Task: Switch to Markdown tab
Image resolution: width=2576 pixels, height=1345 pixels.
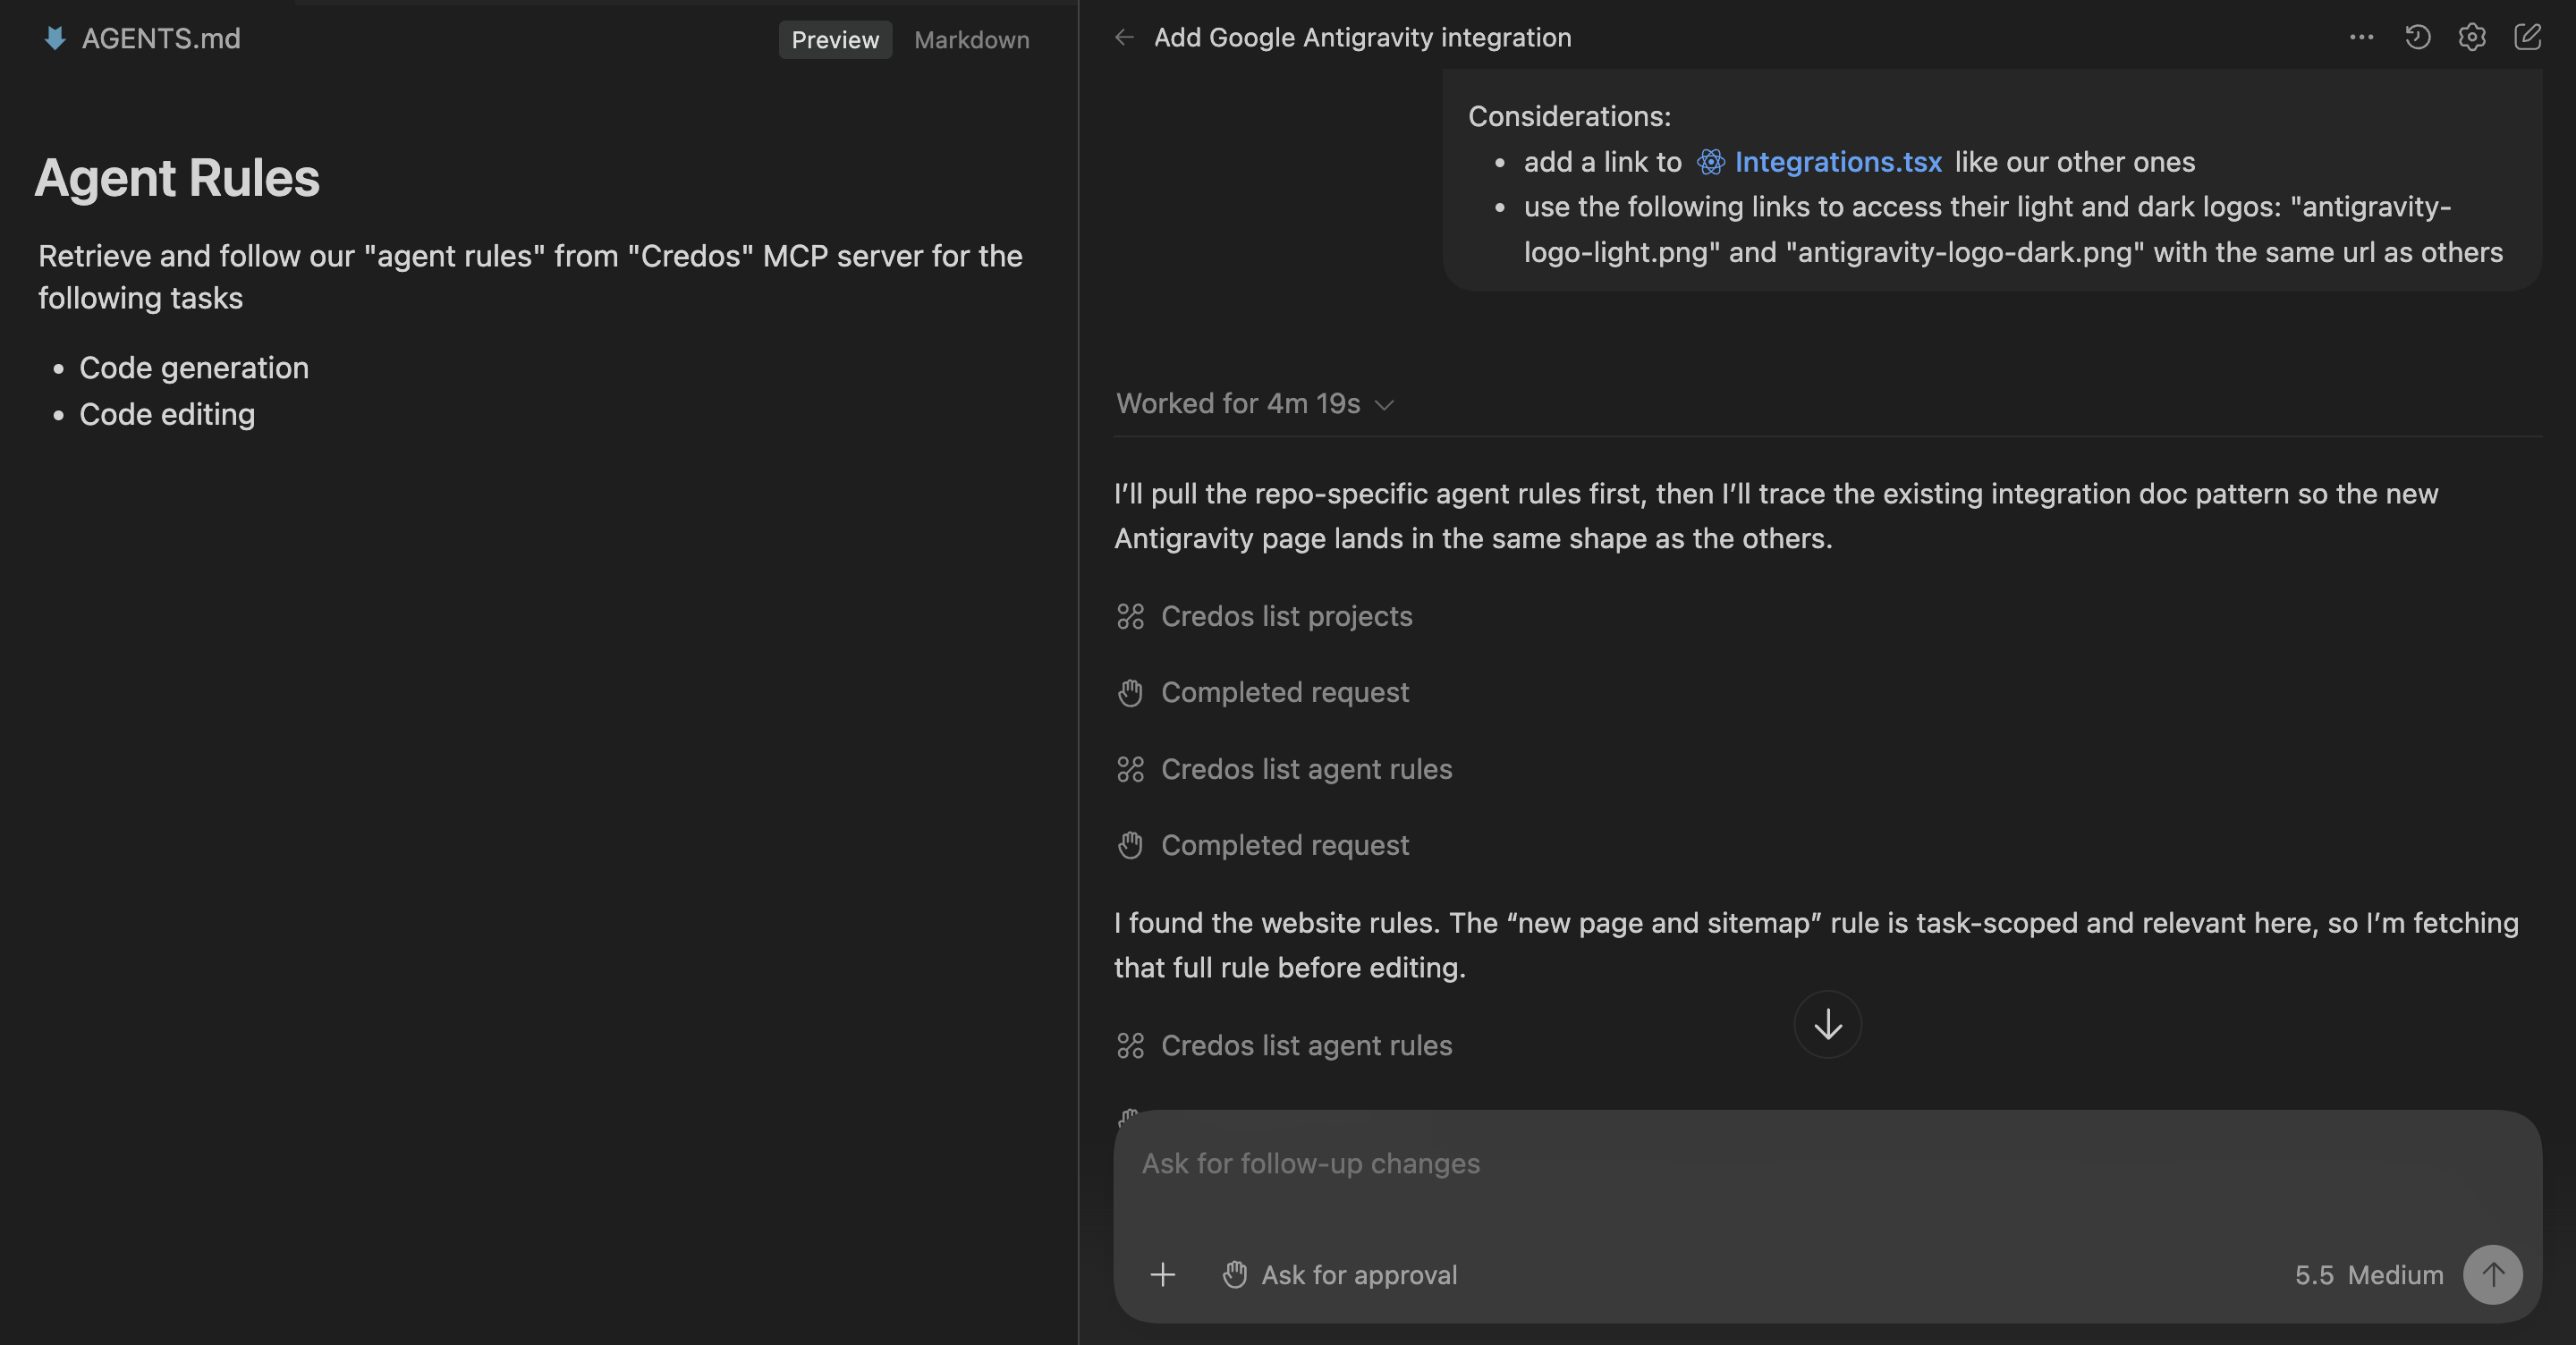Action: [x=971, y=40]
